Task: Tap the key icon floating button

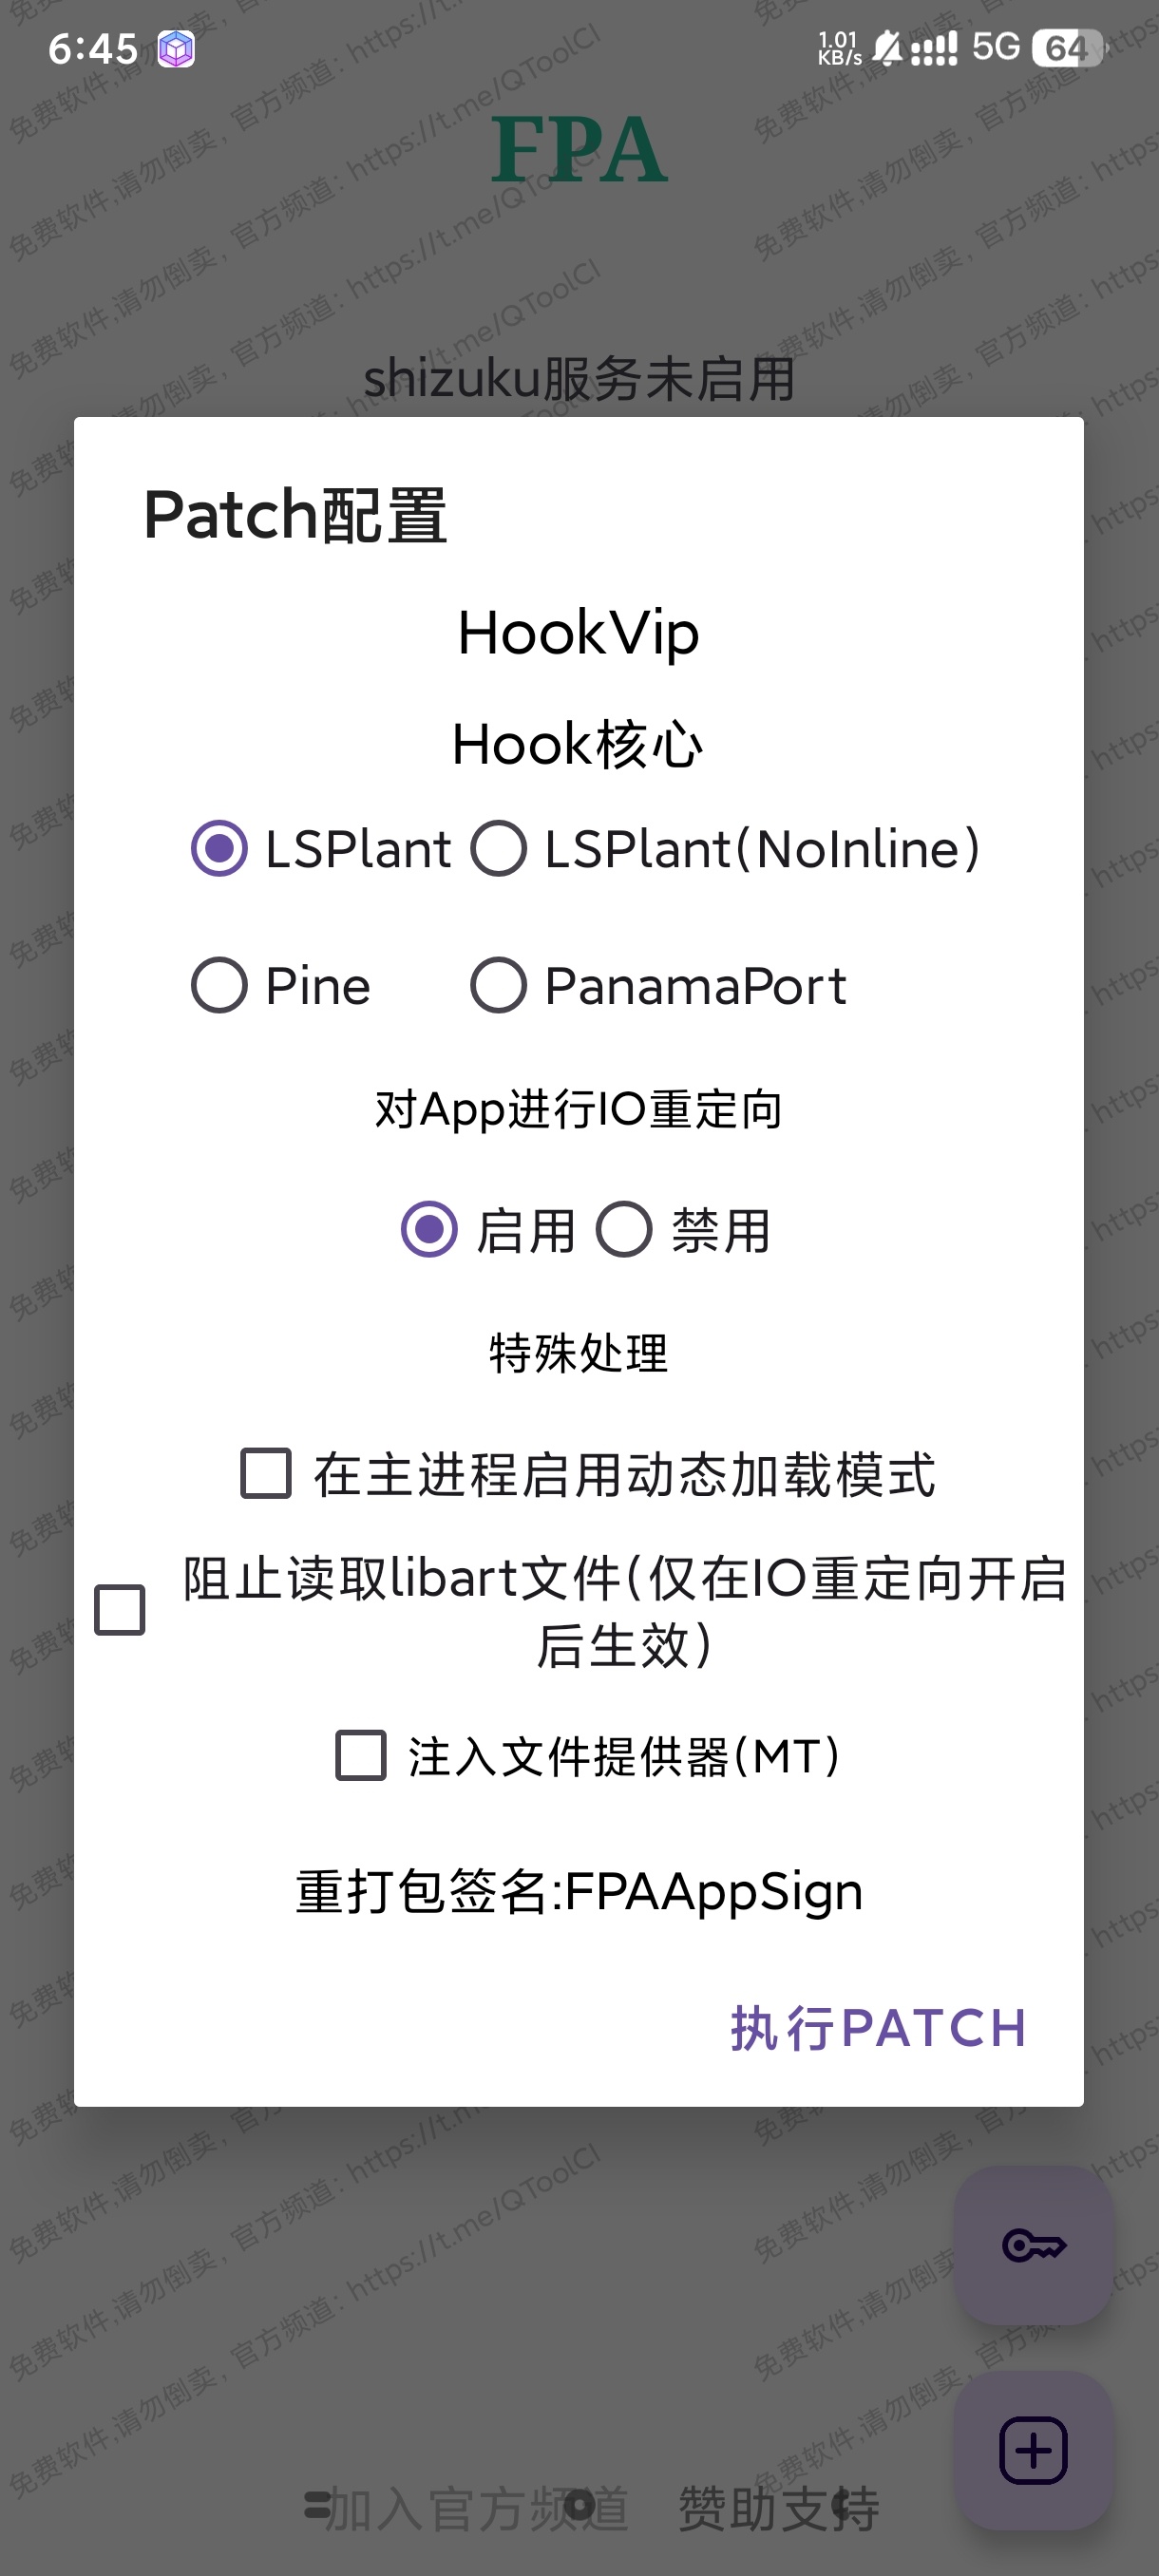Action: (1033, 2245)
